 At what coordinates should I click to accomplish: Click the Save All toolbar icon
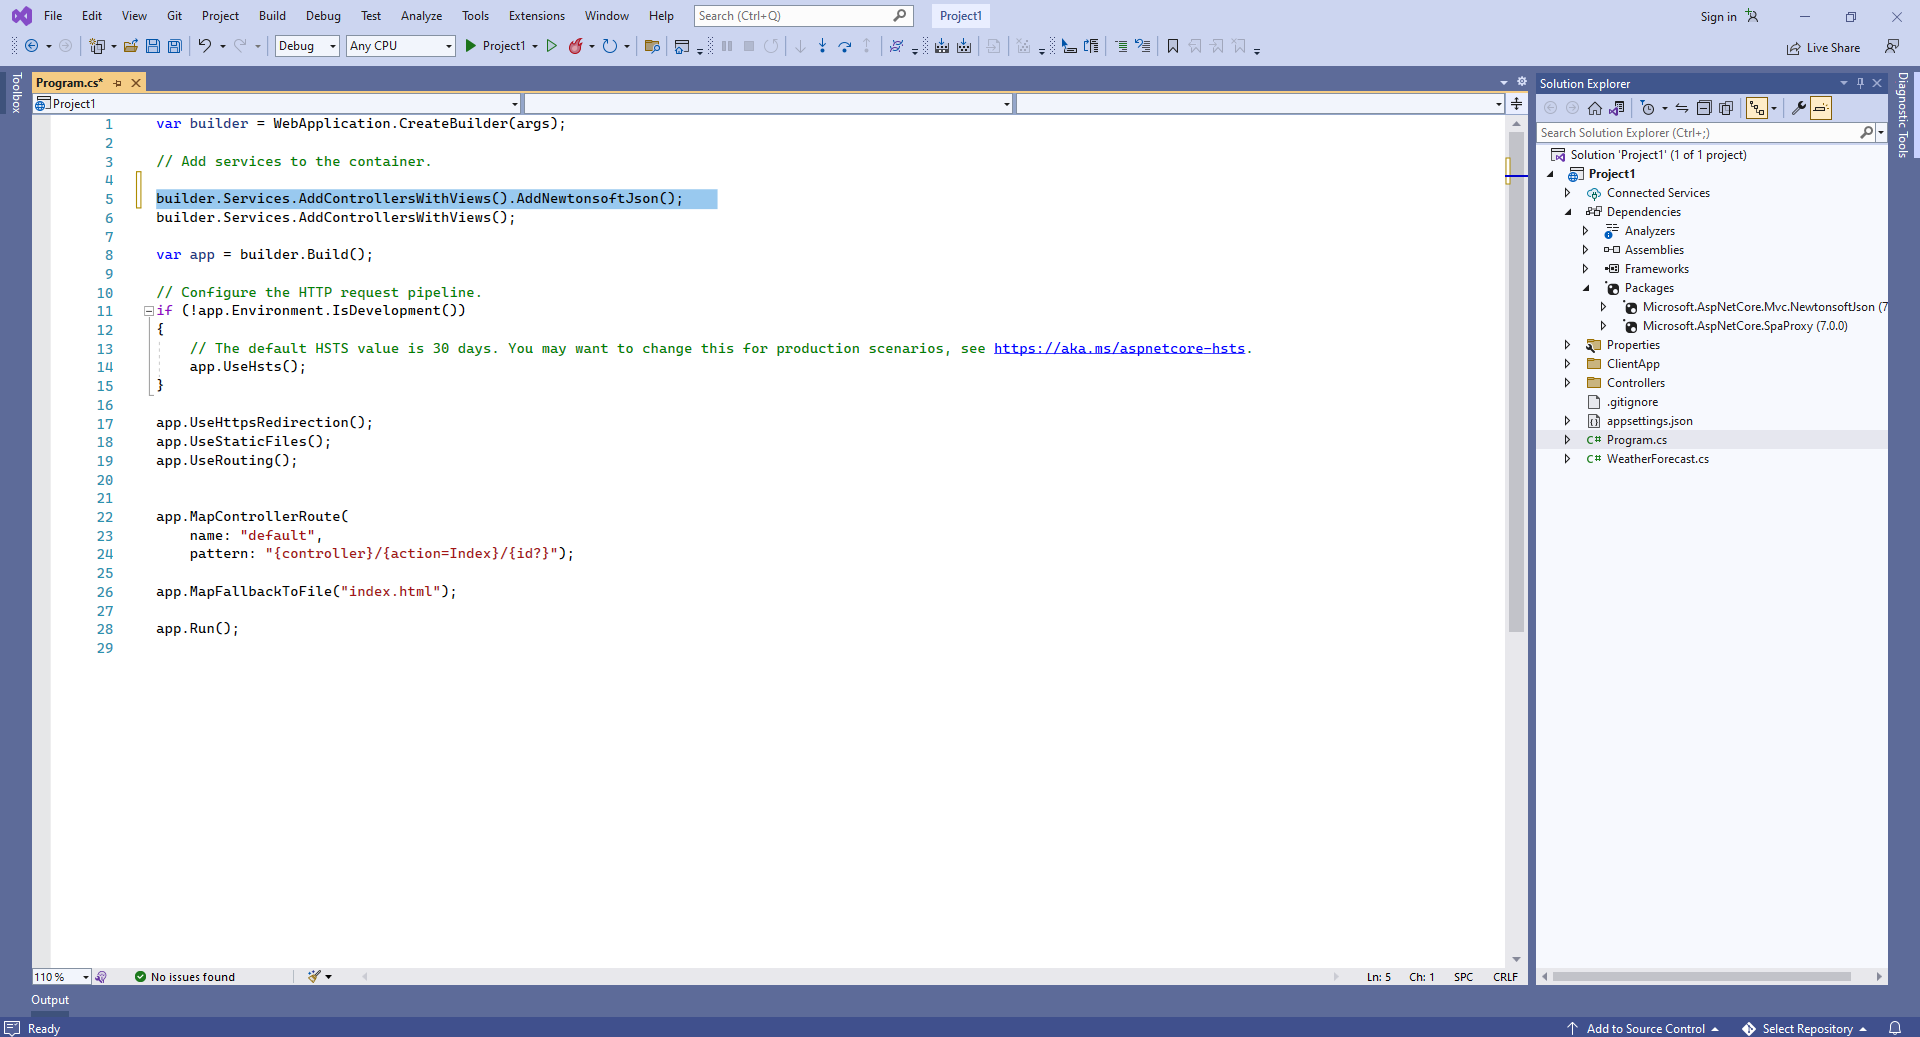click(175, 46)
